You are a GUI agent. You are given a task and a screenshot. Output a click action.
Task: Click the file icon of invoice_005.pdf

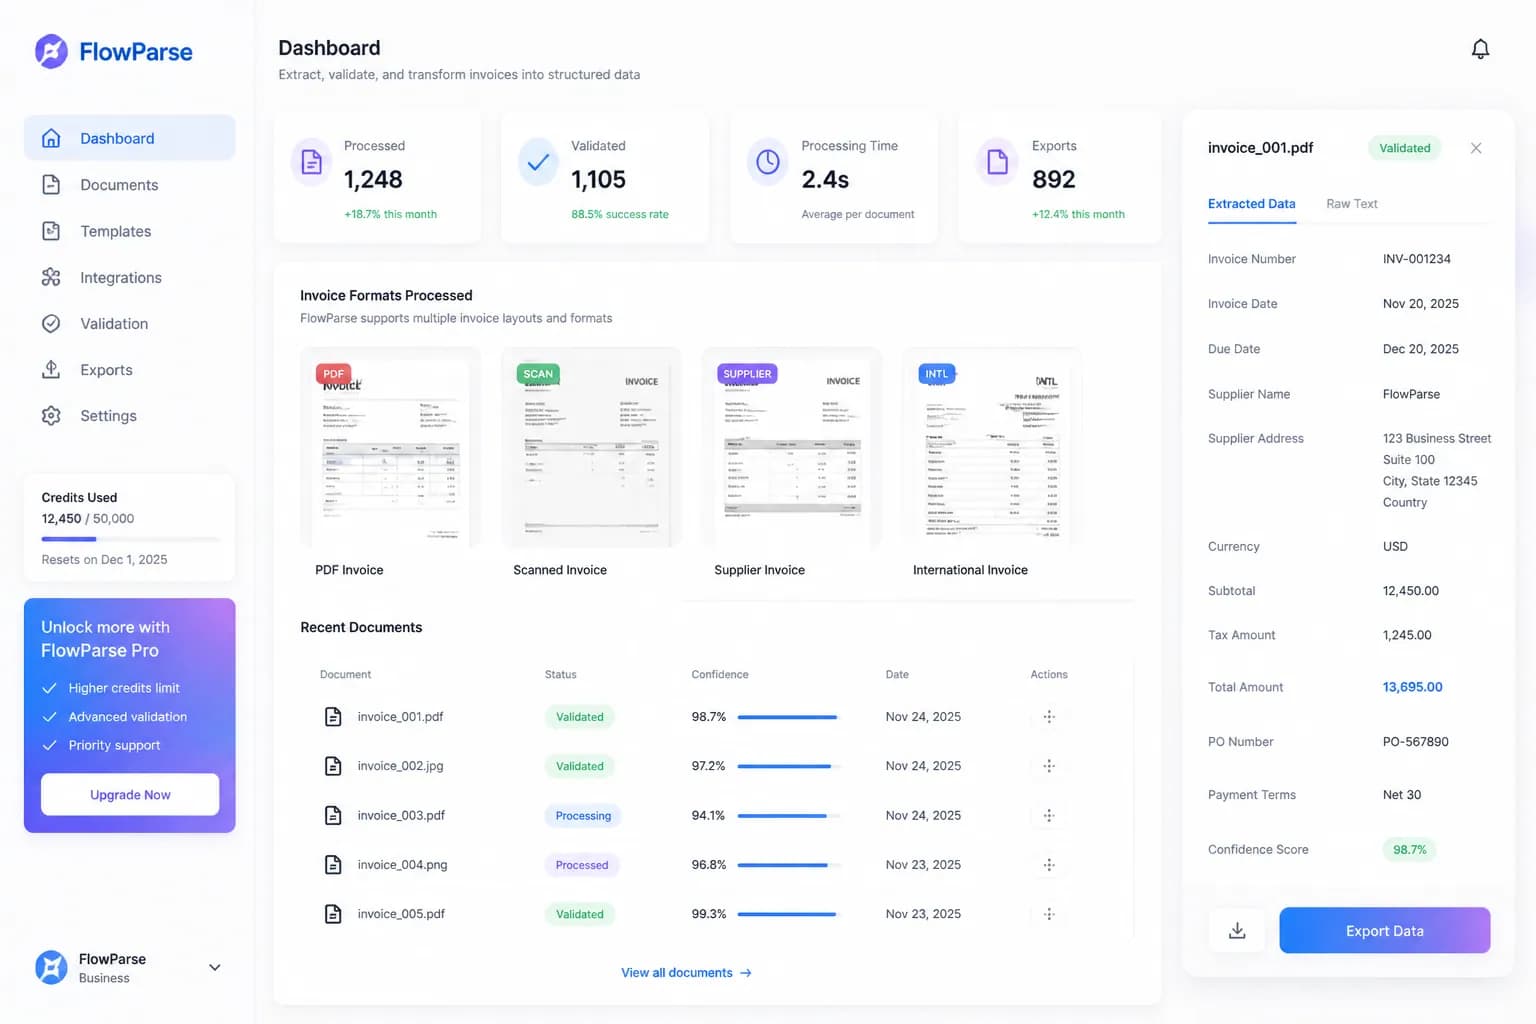click(333, 914)
